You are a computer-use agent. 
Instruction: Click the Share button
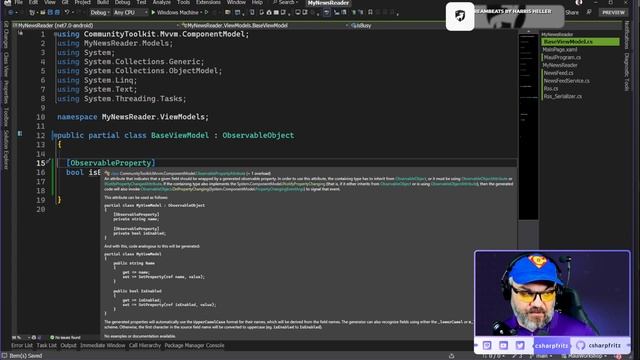pyautogui.click(x=572, y=13)
